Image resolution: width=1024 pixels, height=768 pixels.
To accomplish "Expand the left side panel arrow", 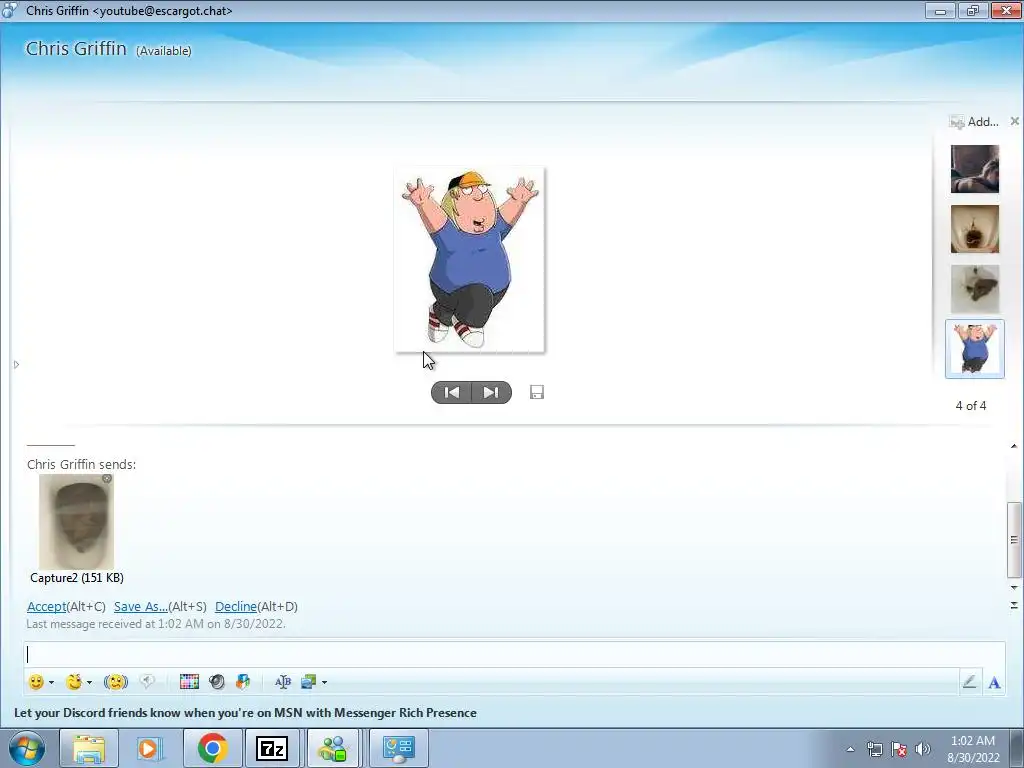I will tap(16, 364).
